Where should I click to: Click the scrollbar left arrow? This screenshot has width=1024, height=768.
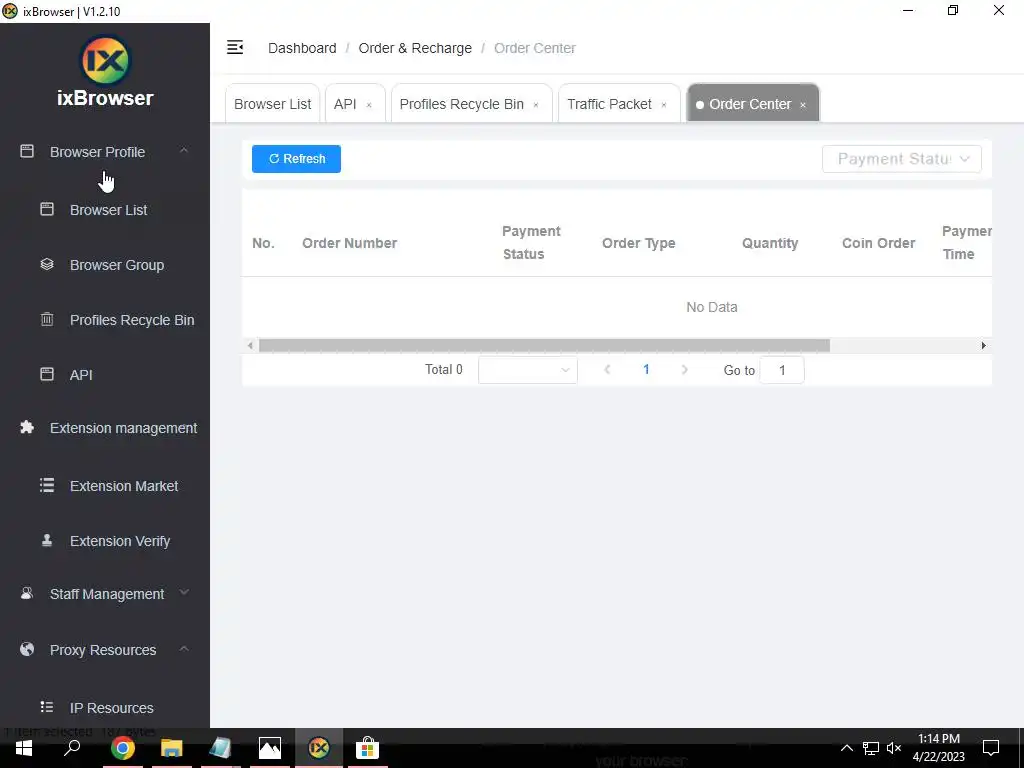[250, 345]
